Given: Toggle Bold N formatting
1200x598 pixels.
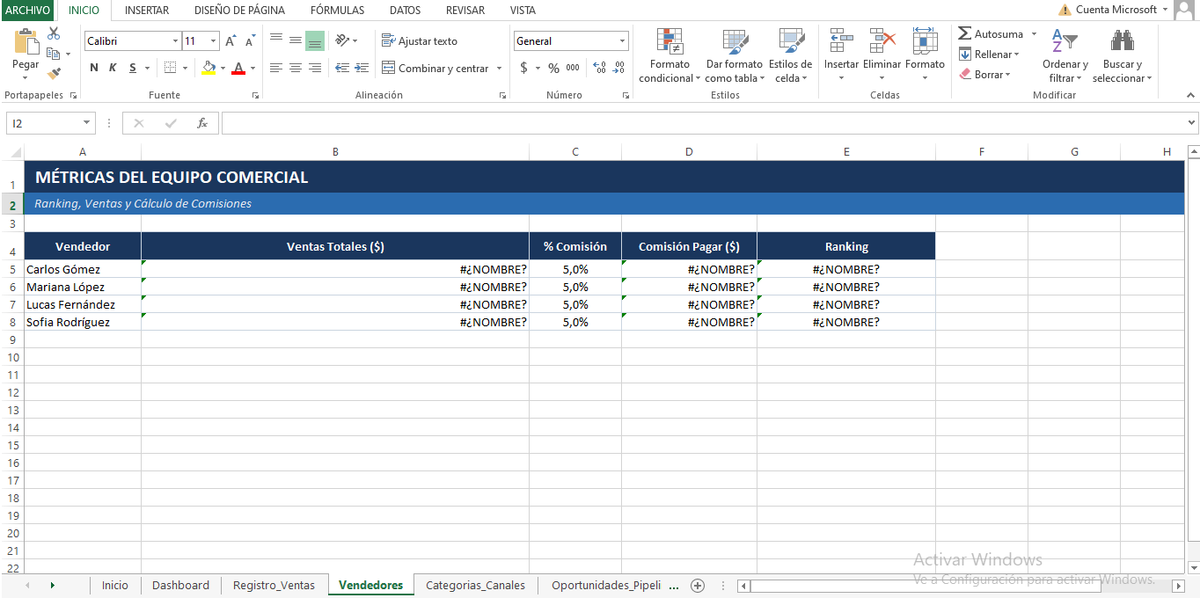Looking at the screenshot, I should (x=94, y=68).
